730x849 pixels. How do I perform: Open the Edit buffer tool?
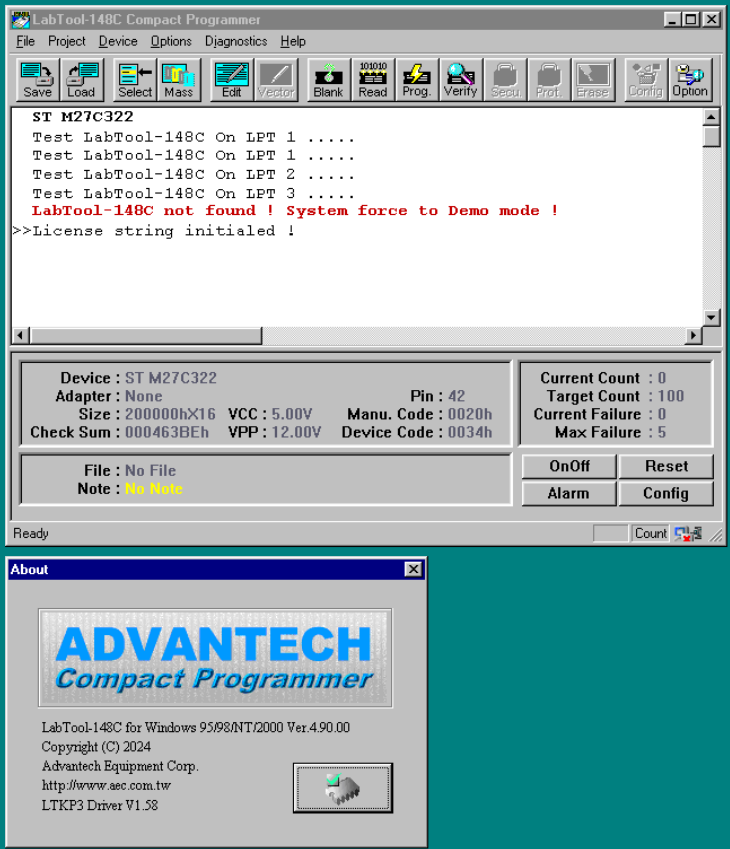point(232,80)
